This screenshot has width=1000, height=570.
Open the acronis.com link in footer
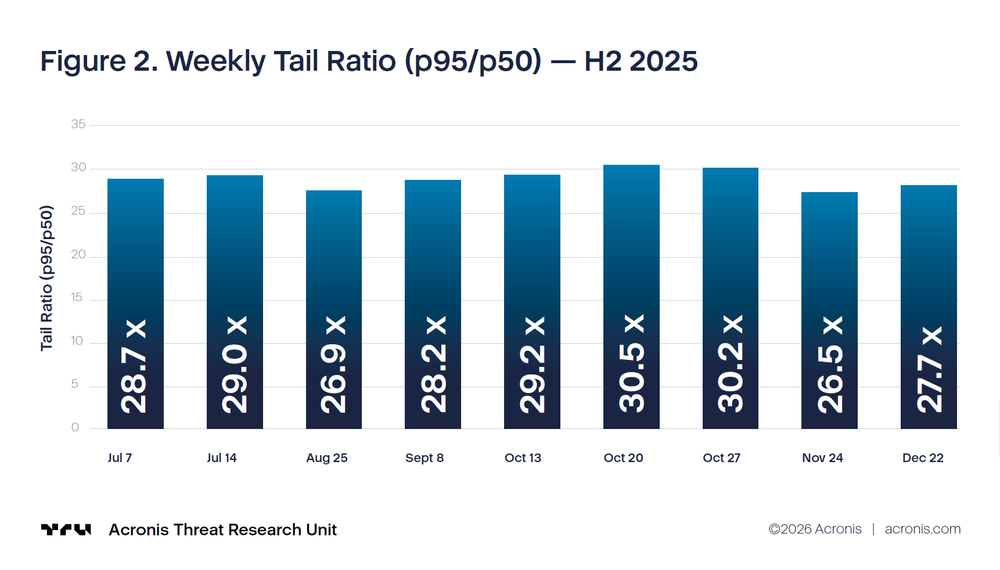922,529
